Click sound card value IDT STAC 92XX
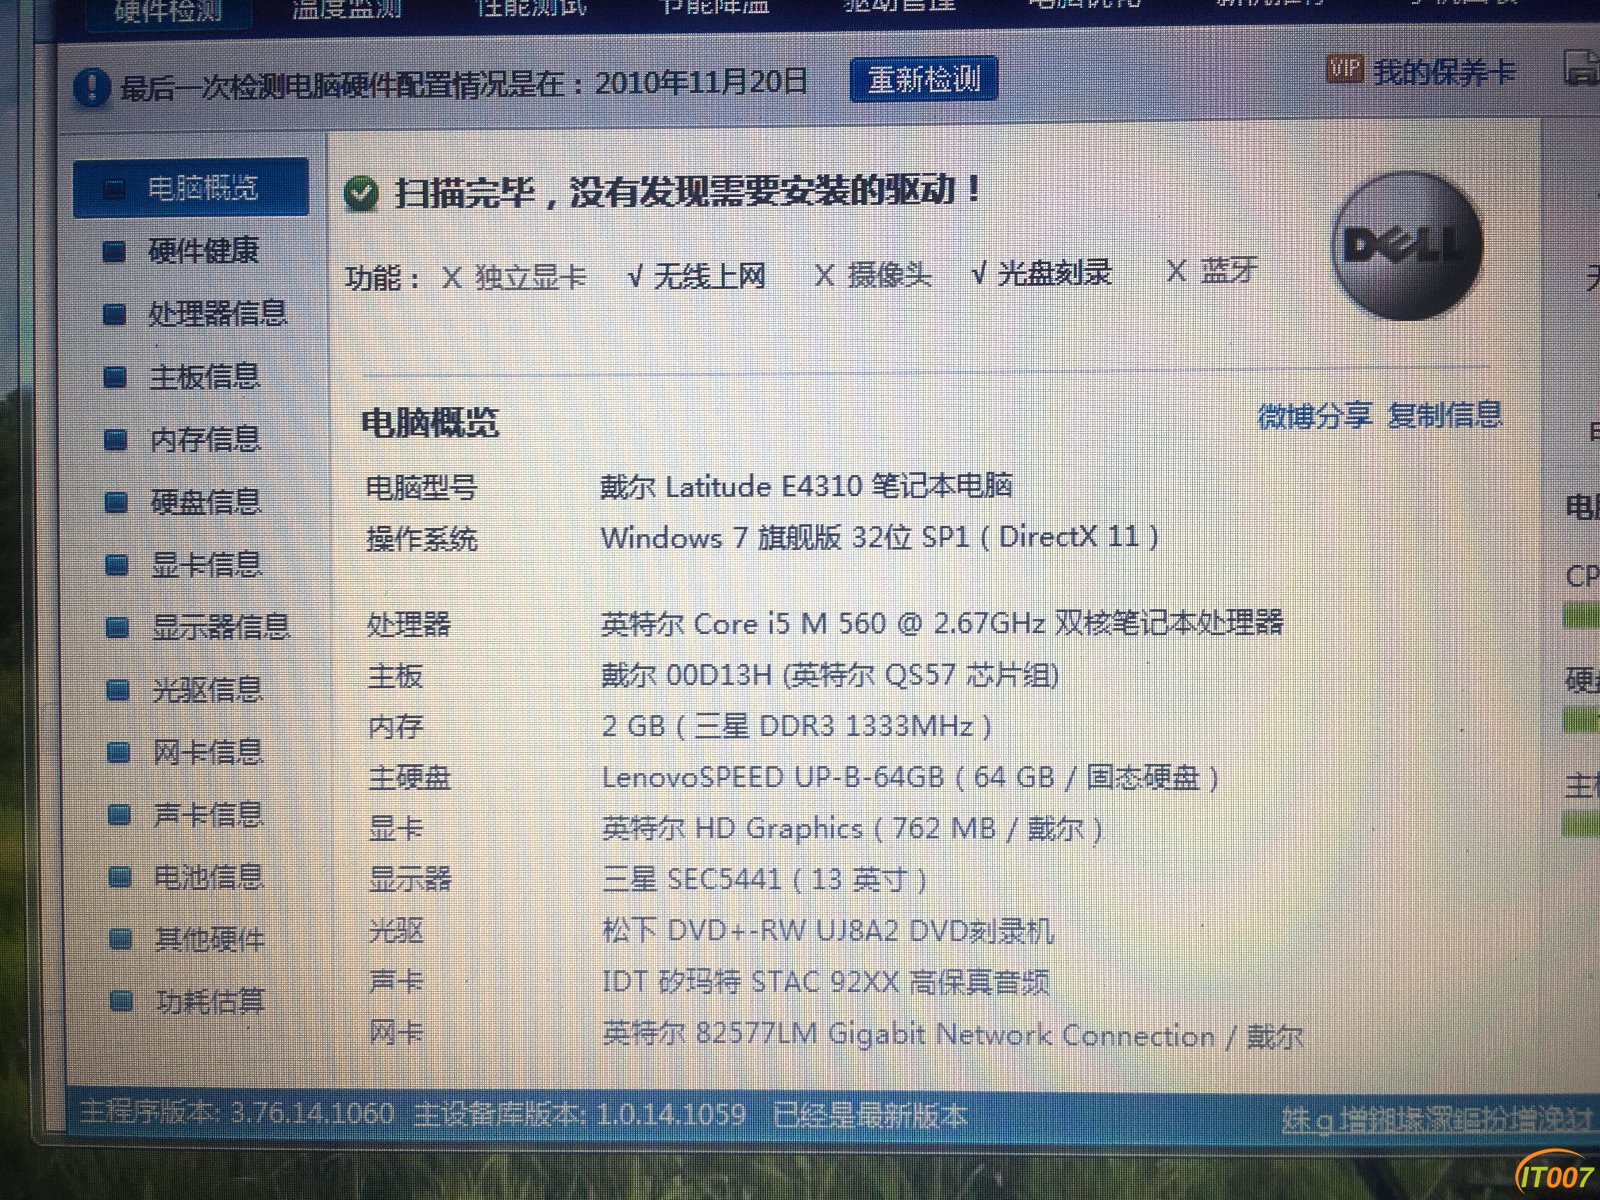Viewport: 1600px width, 1200px height. [x=826, y=982]
